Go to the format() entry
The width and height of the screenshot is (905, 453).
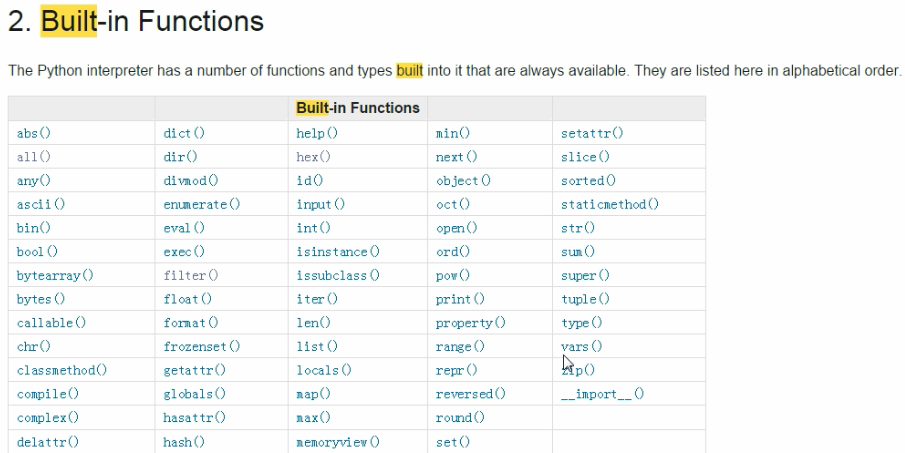pyautogui.click(x=191, y=323)
